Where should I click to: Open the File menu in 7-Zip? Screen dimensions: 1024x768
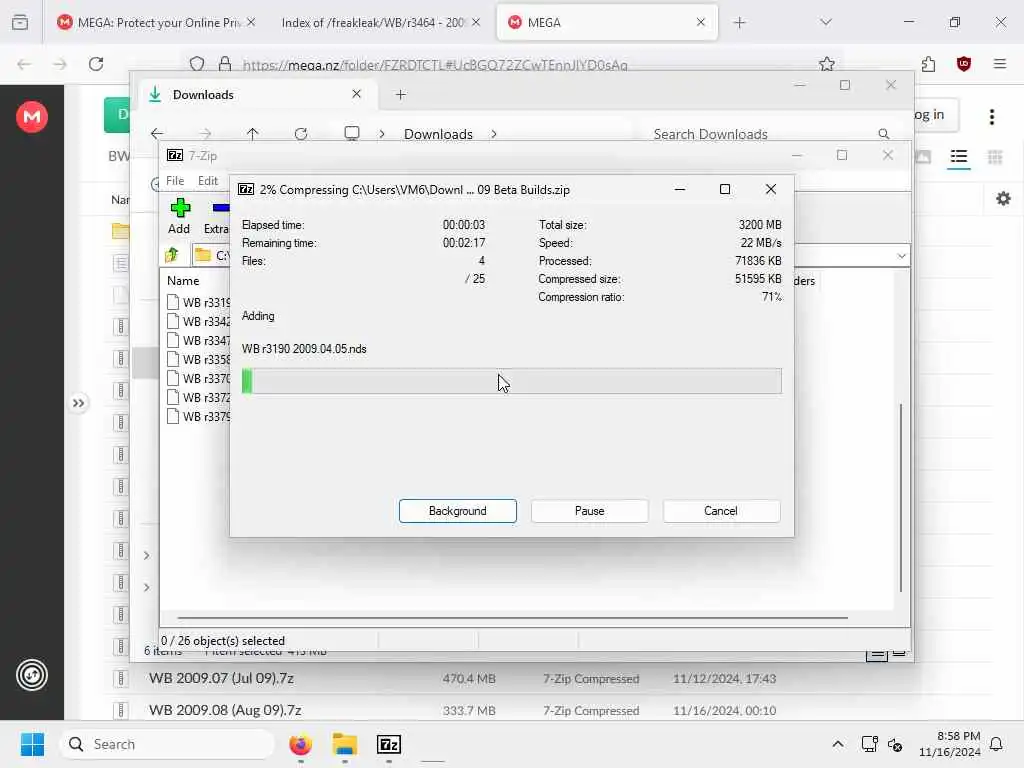[175, 181]
